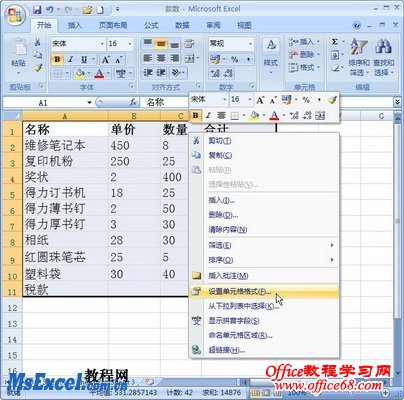Open the ribbon 格式 cells dropdown
Image resolution: width=404 pixels, height=400 pixels.
(x=304, y=68)
